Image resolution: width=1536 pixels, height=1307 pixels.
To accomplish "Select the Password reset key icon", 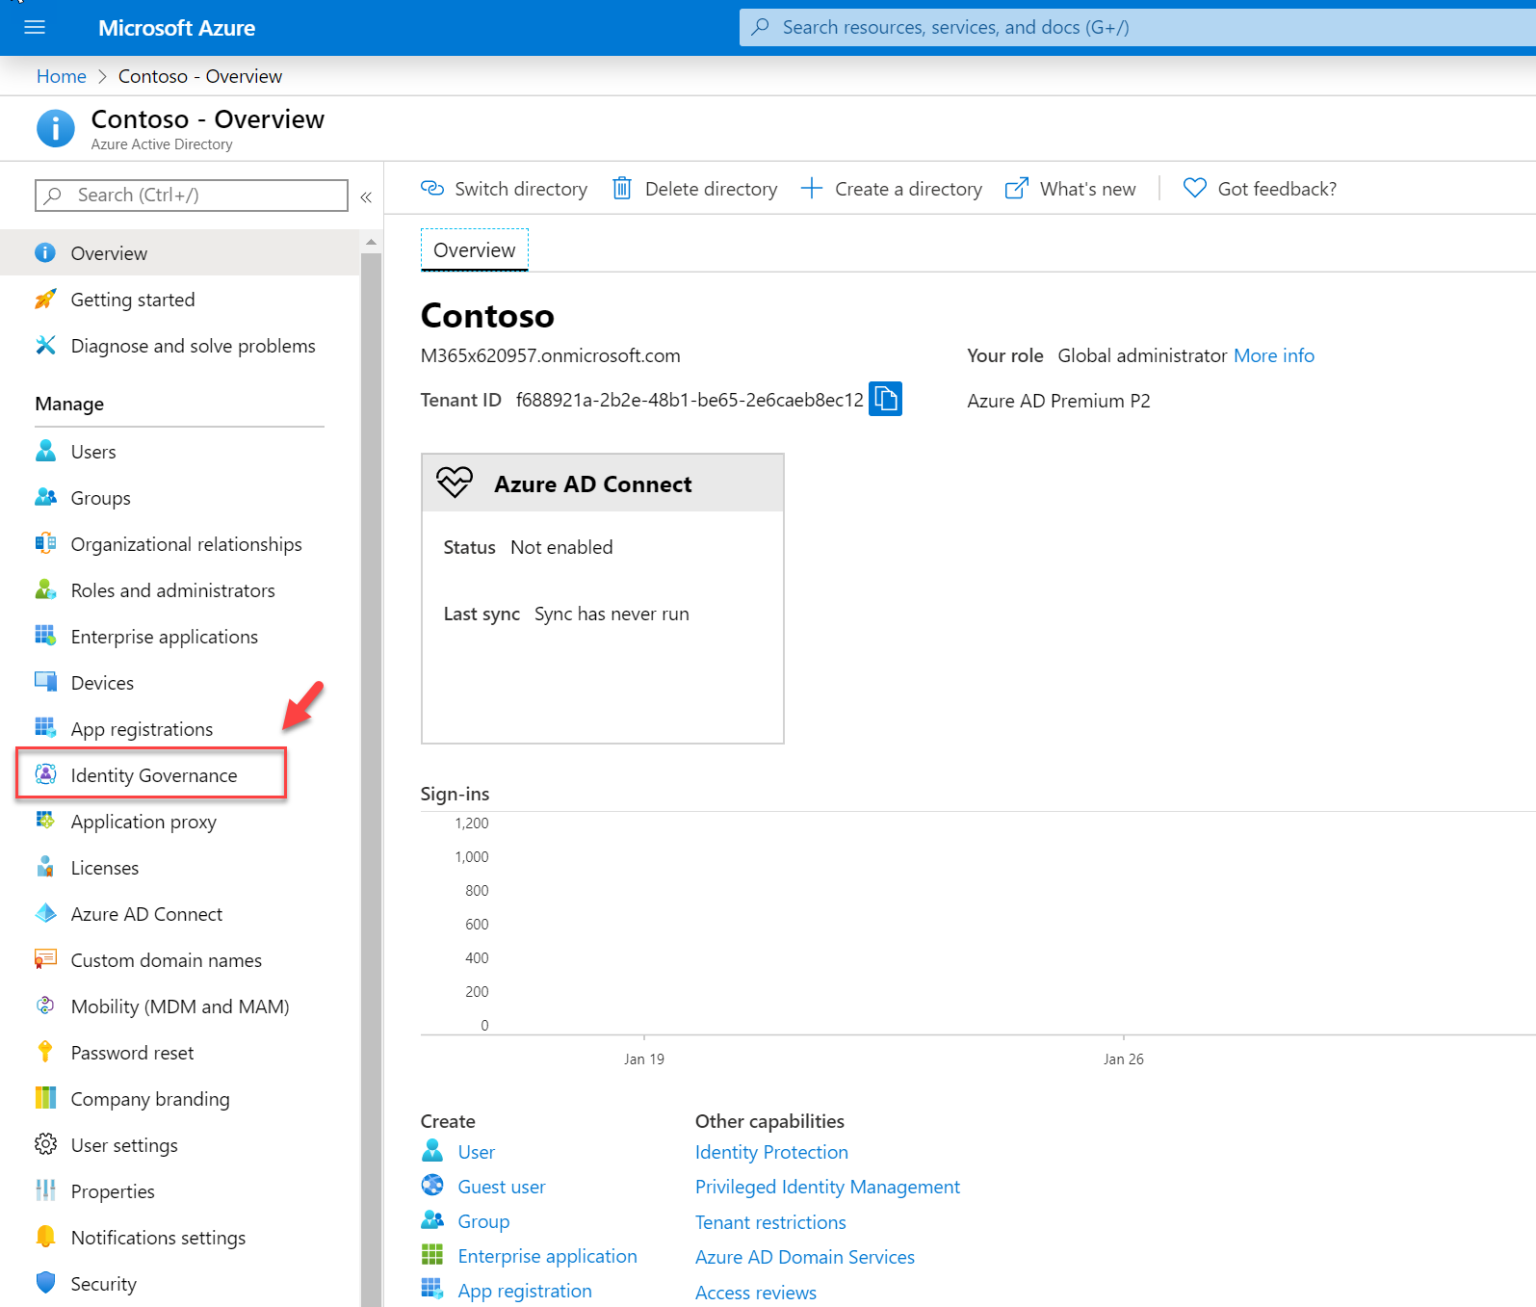I will click(45, 1052).
